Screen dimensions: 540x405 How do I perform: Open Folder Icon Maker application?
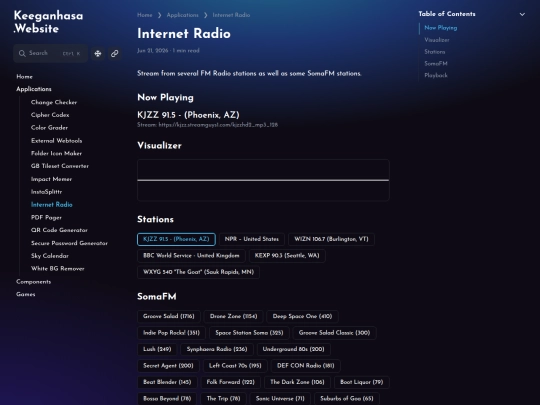[x=56, y=153]
